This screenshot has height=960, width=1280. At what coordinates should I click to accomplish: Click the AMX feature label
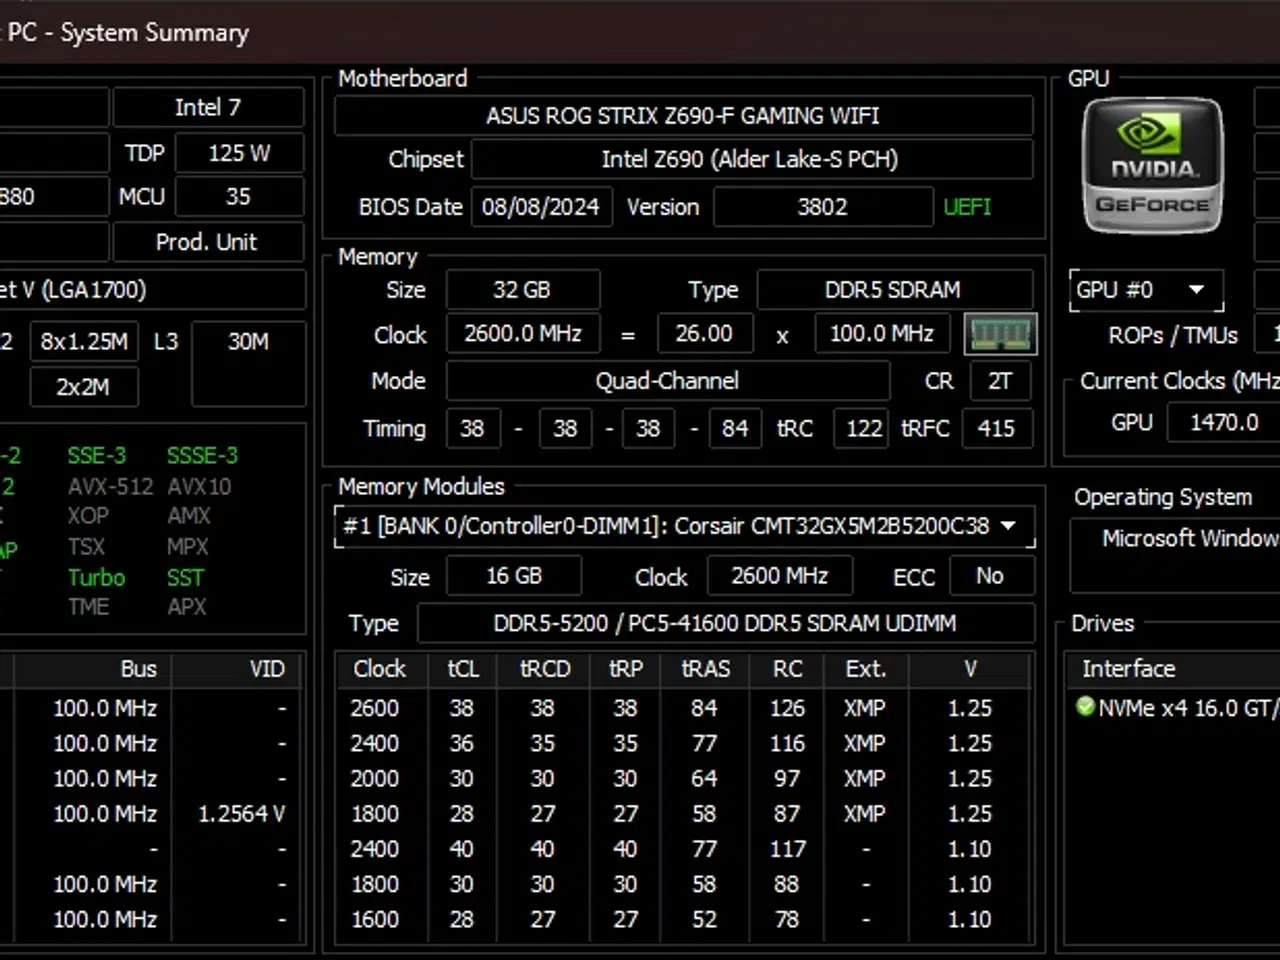coord(189,516)
